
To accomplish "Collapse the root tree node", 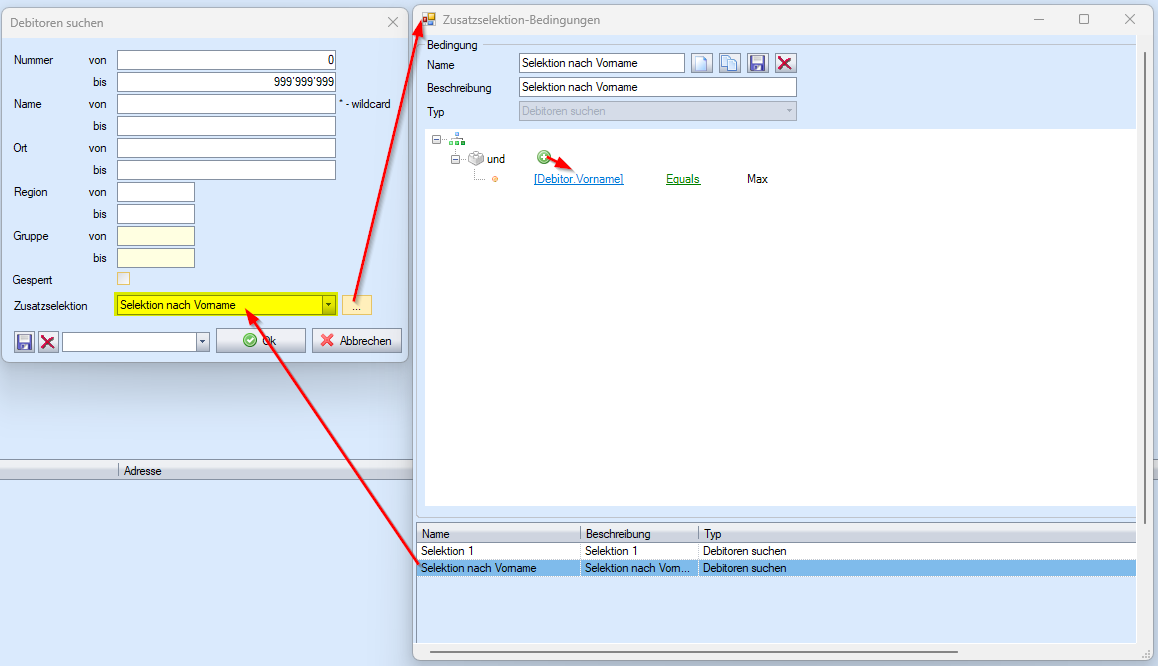I will [436, 140].
